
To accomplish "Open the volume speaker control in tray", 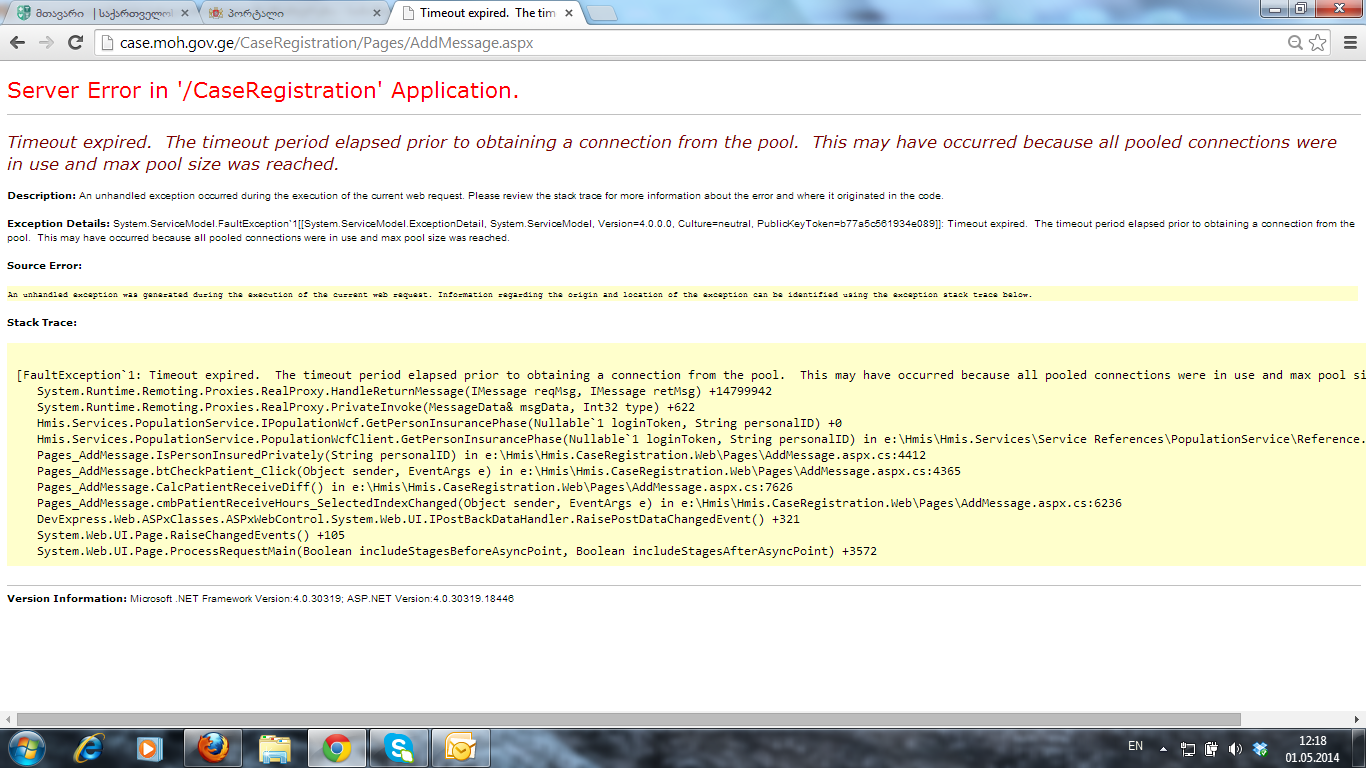I will 1235,748.
